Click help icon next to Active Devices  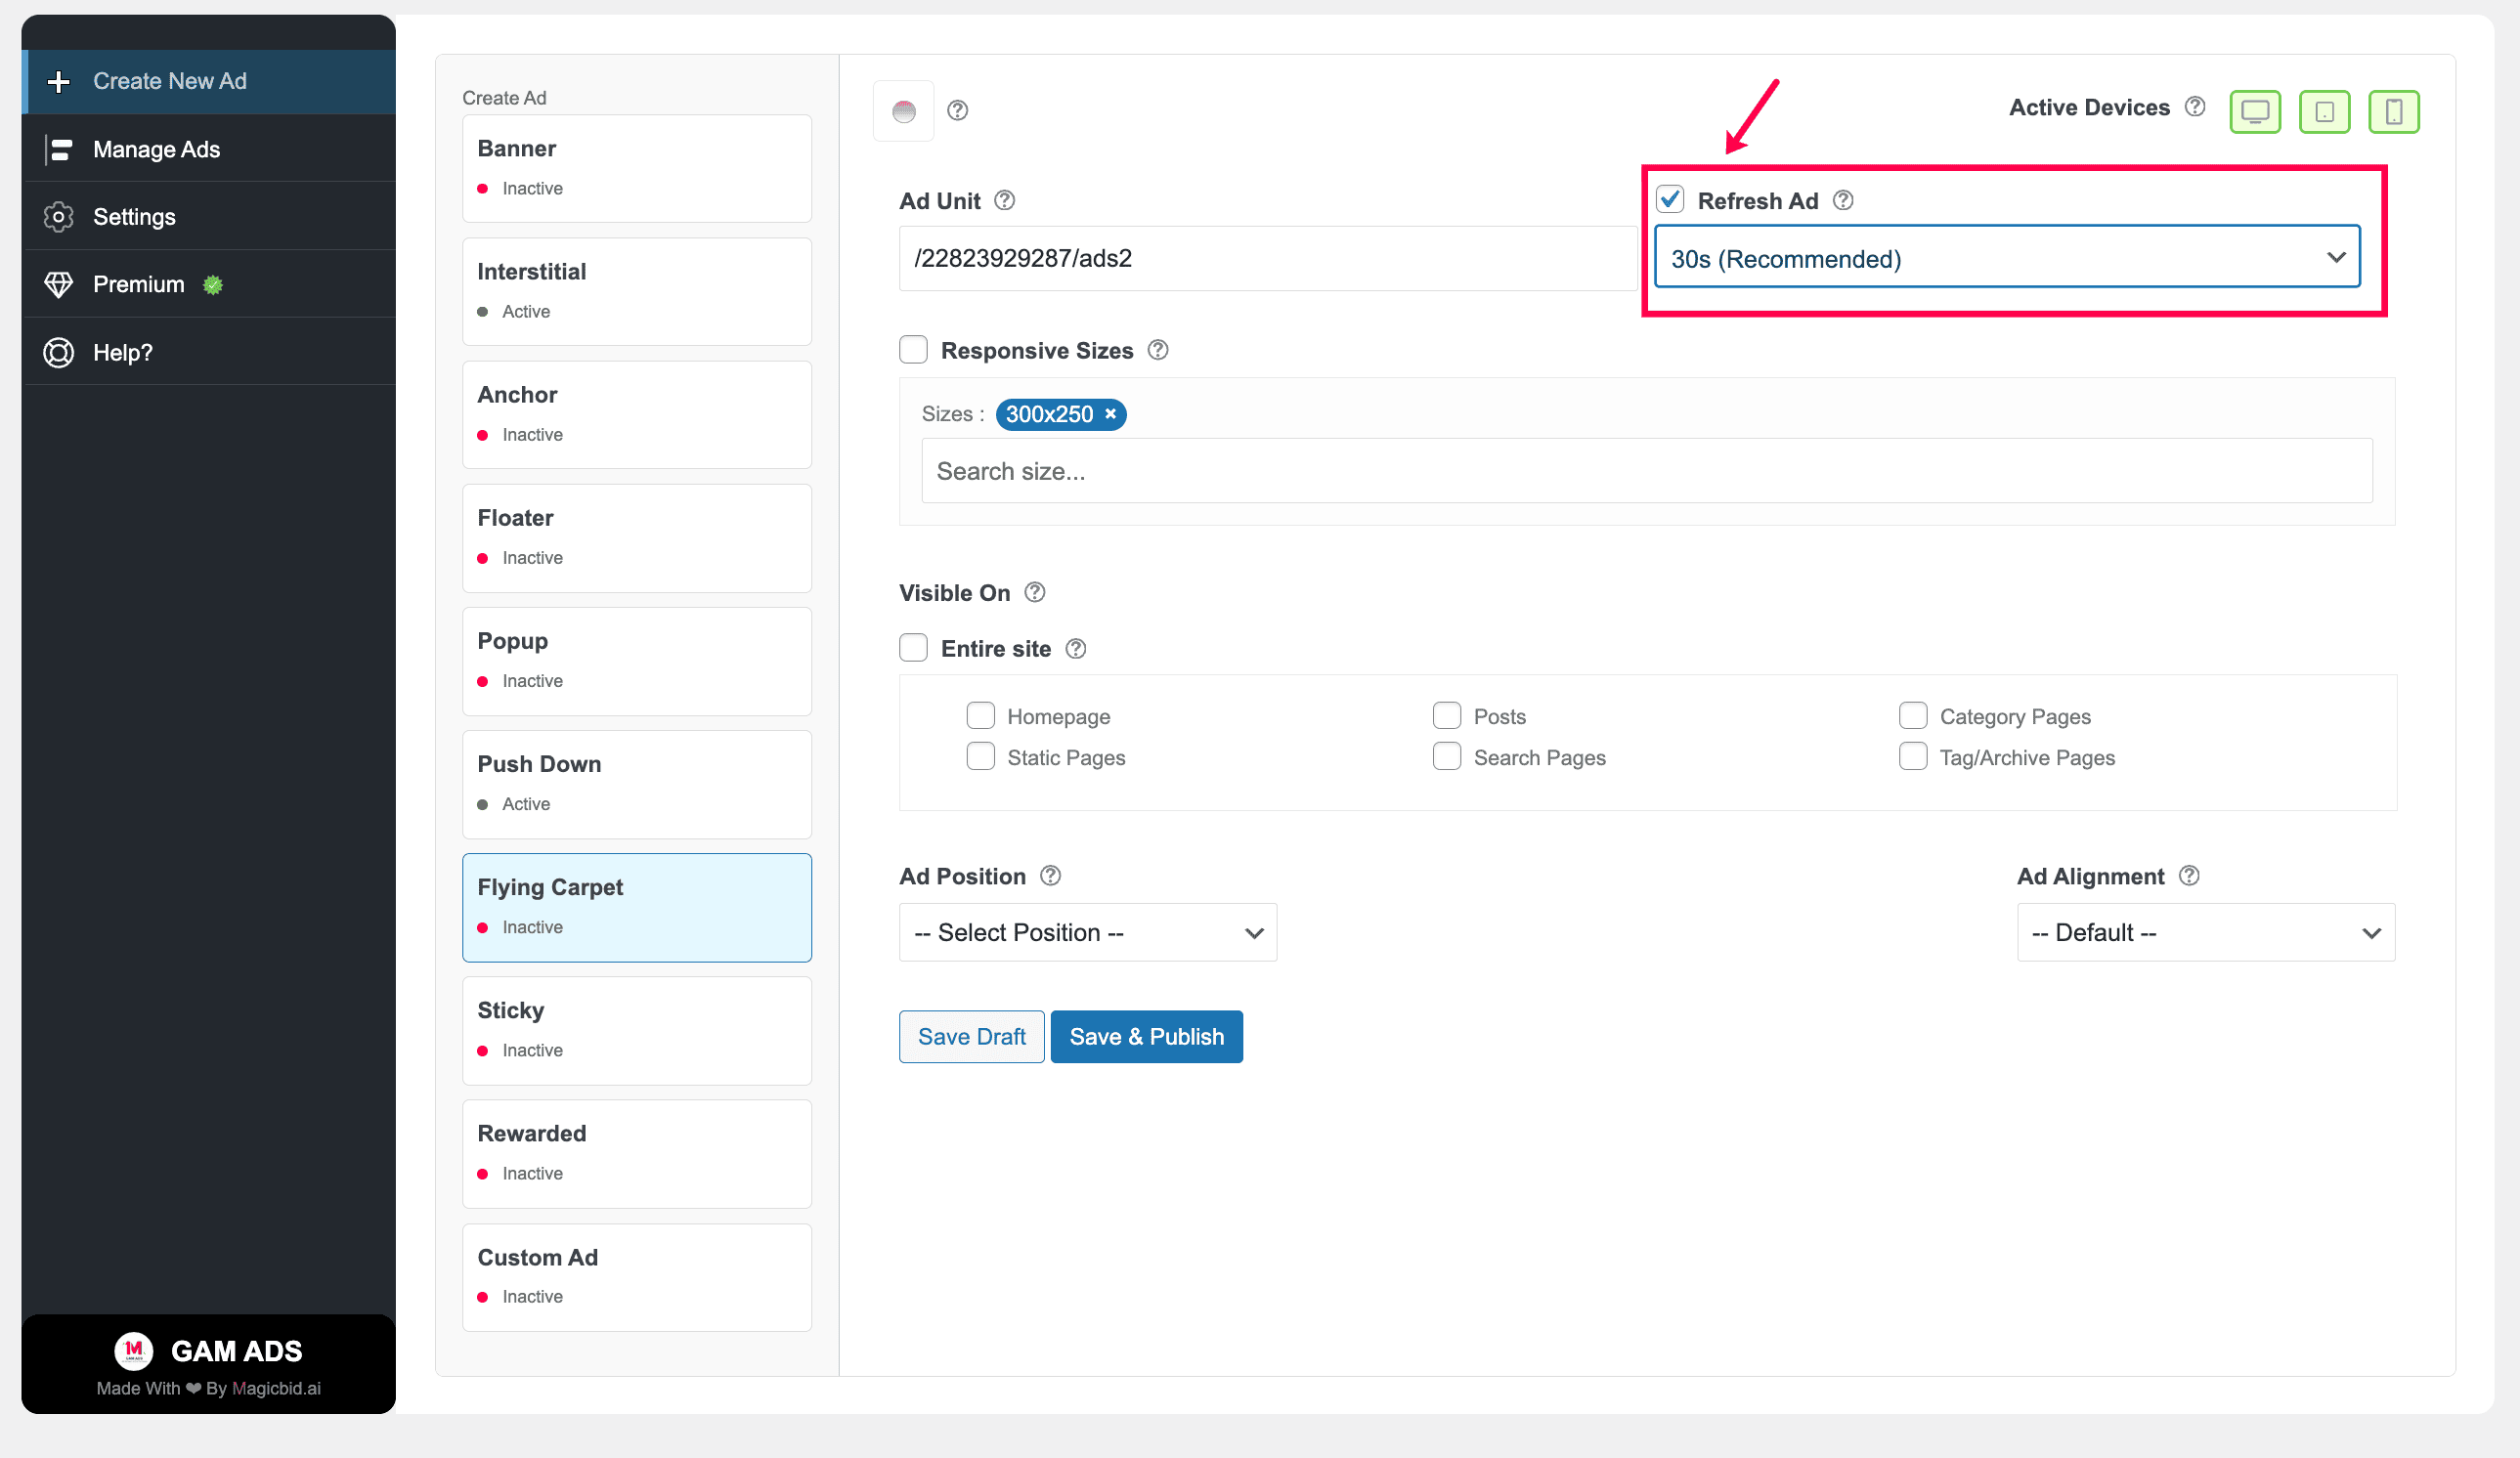[x=2195, y=107]
